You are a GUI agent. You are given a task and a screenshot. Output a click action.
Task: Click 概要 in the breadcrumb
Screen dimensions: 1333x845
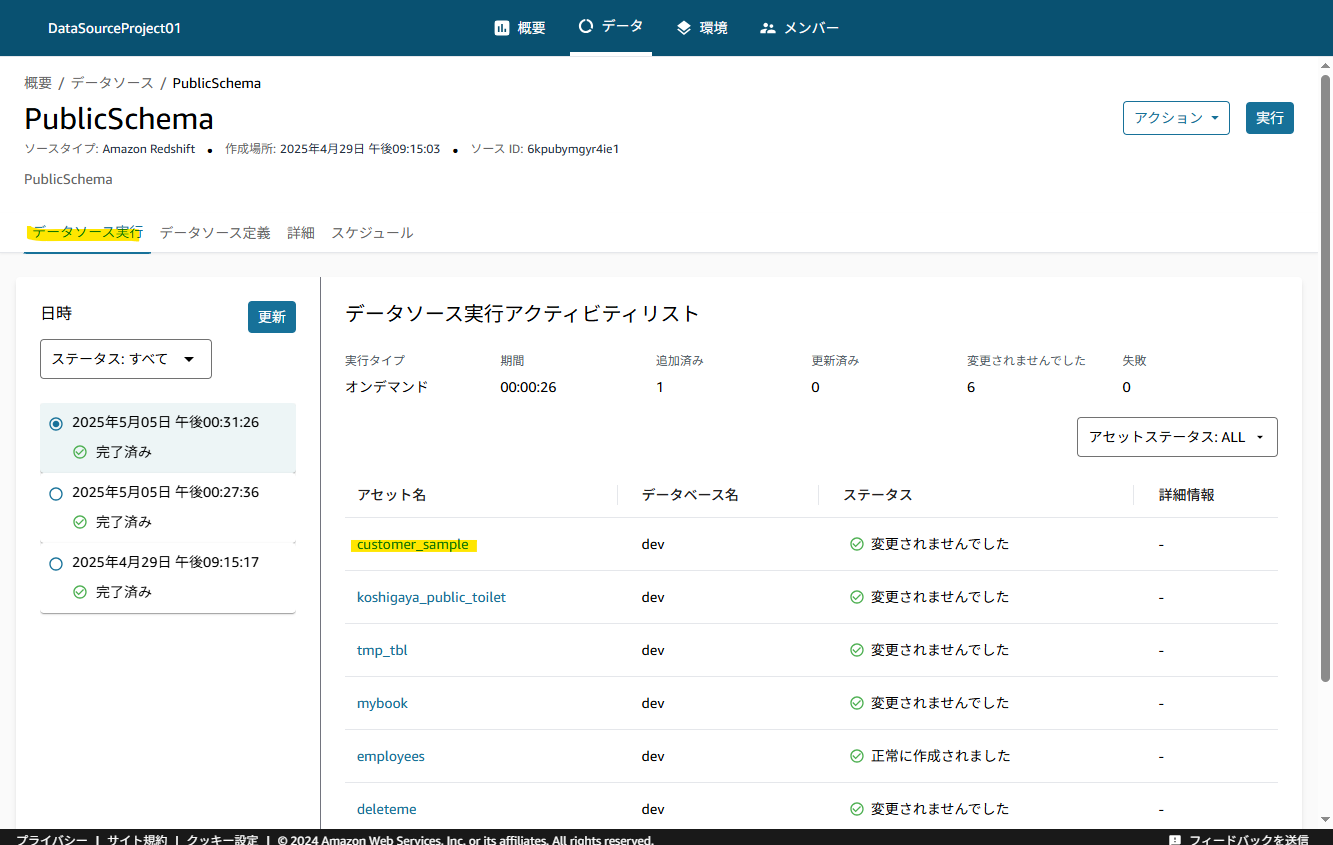coord(38,83)
